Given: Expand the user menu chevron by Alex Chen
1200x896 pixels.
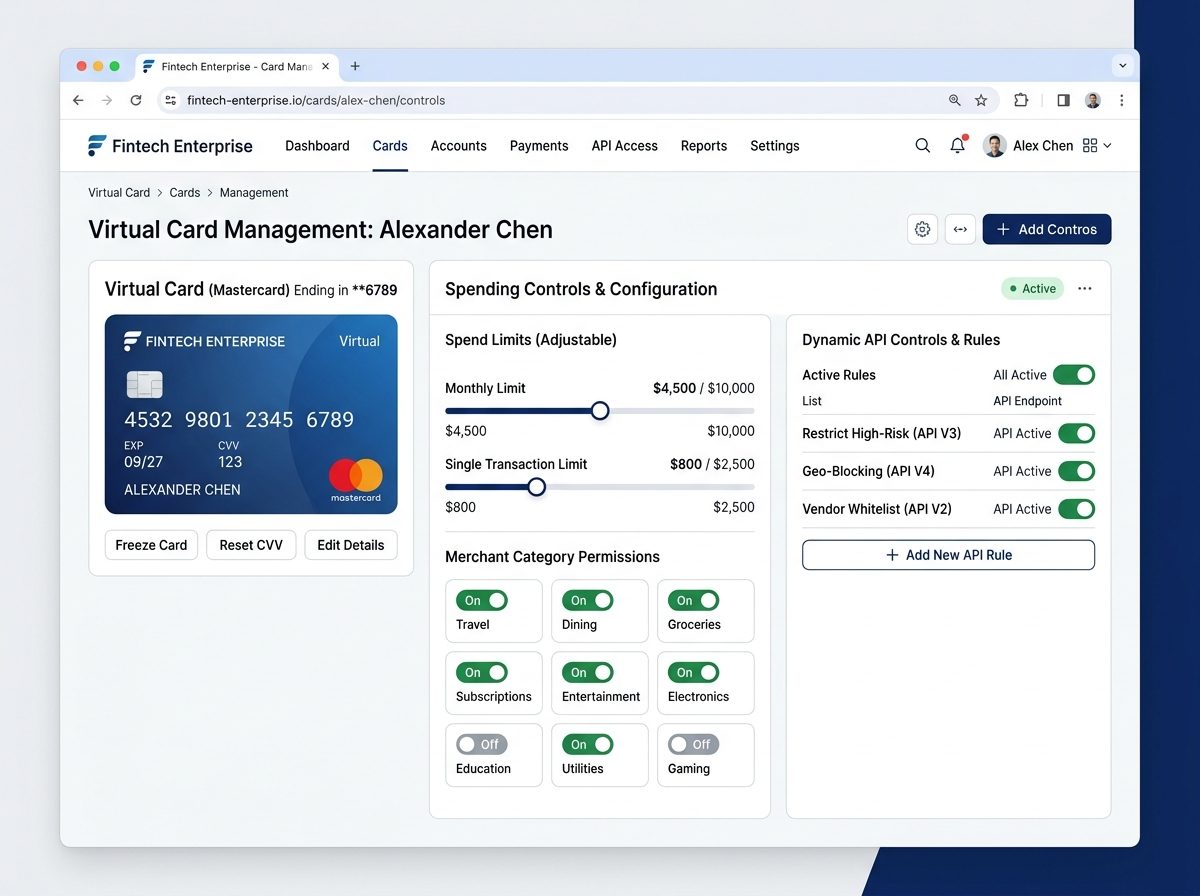Looking at the screenshot, I should [1107, 146].
